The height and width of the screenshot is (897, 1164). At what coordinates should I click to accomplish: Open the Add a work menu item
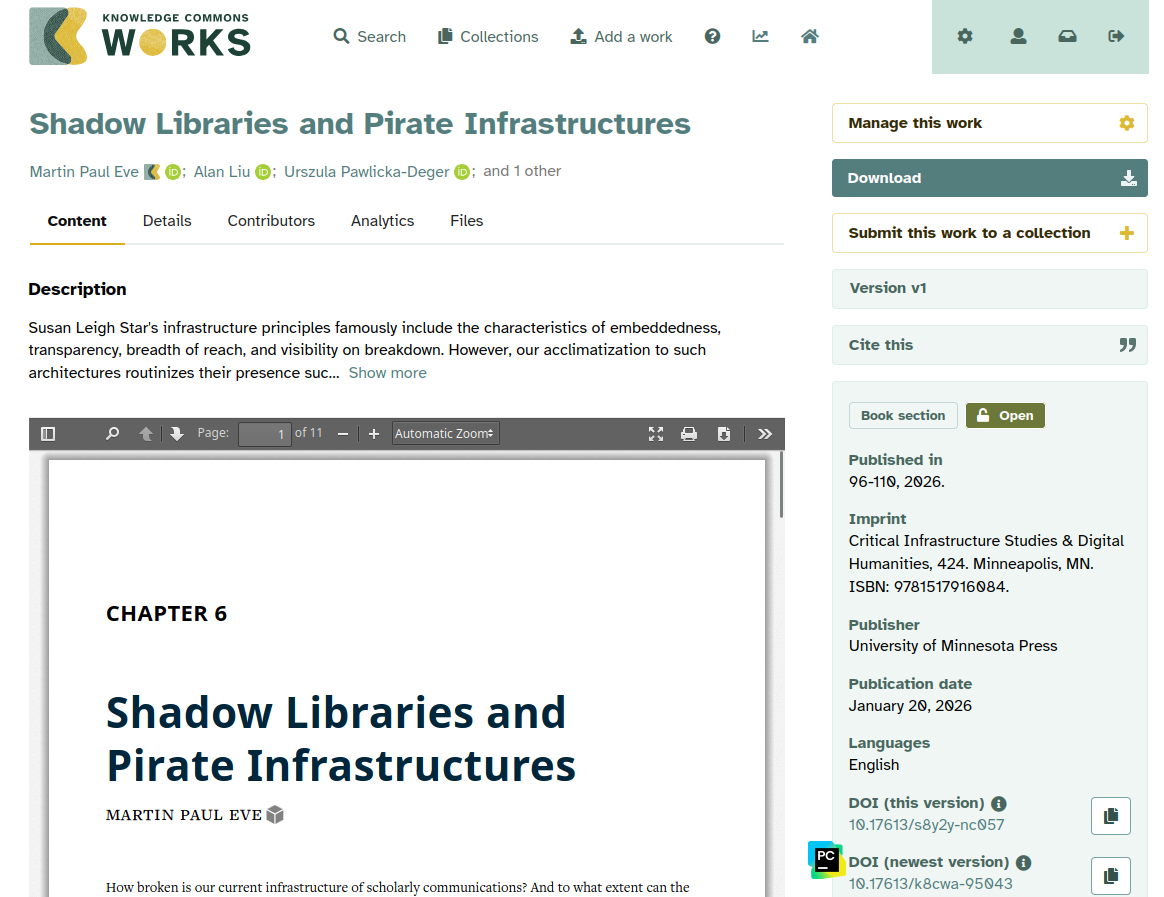click(621, 36)
